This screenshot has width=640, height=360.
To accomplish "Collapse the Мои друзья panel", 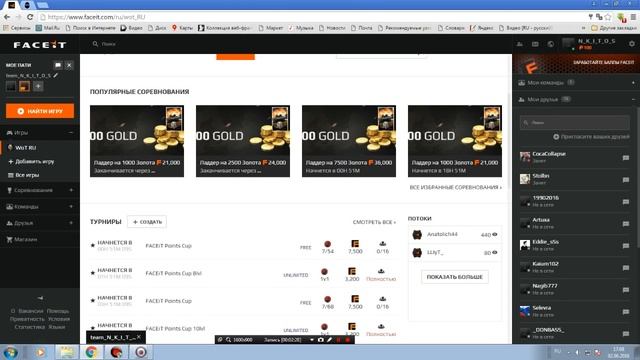I will (633, 99).
